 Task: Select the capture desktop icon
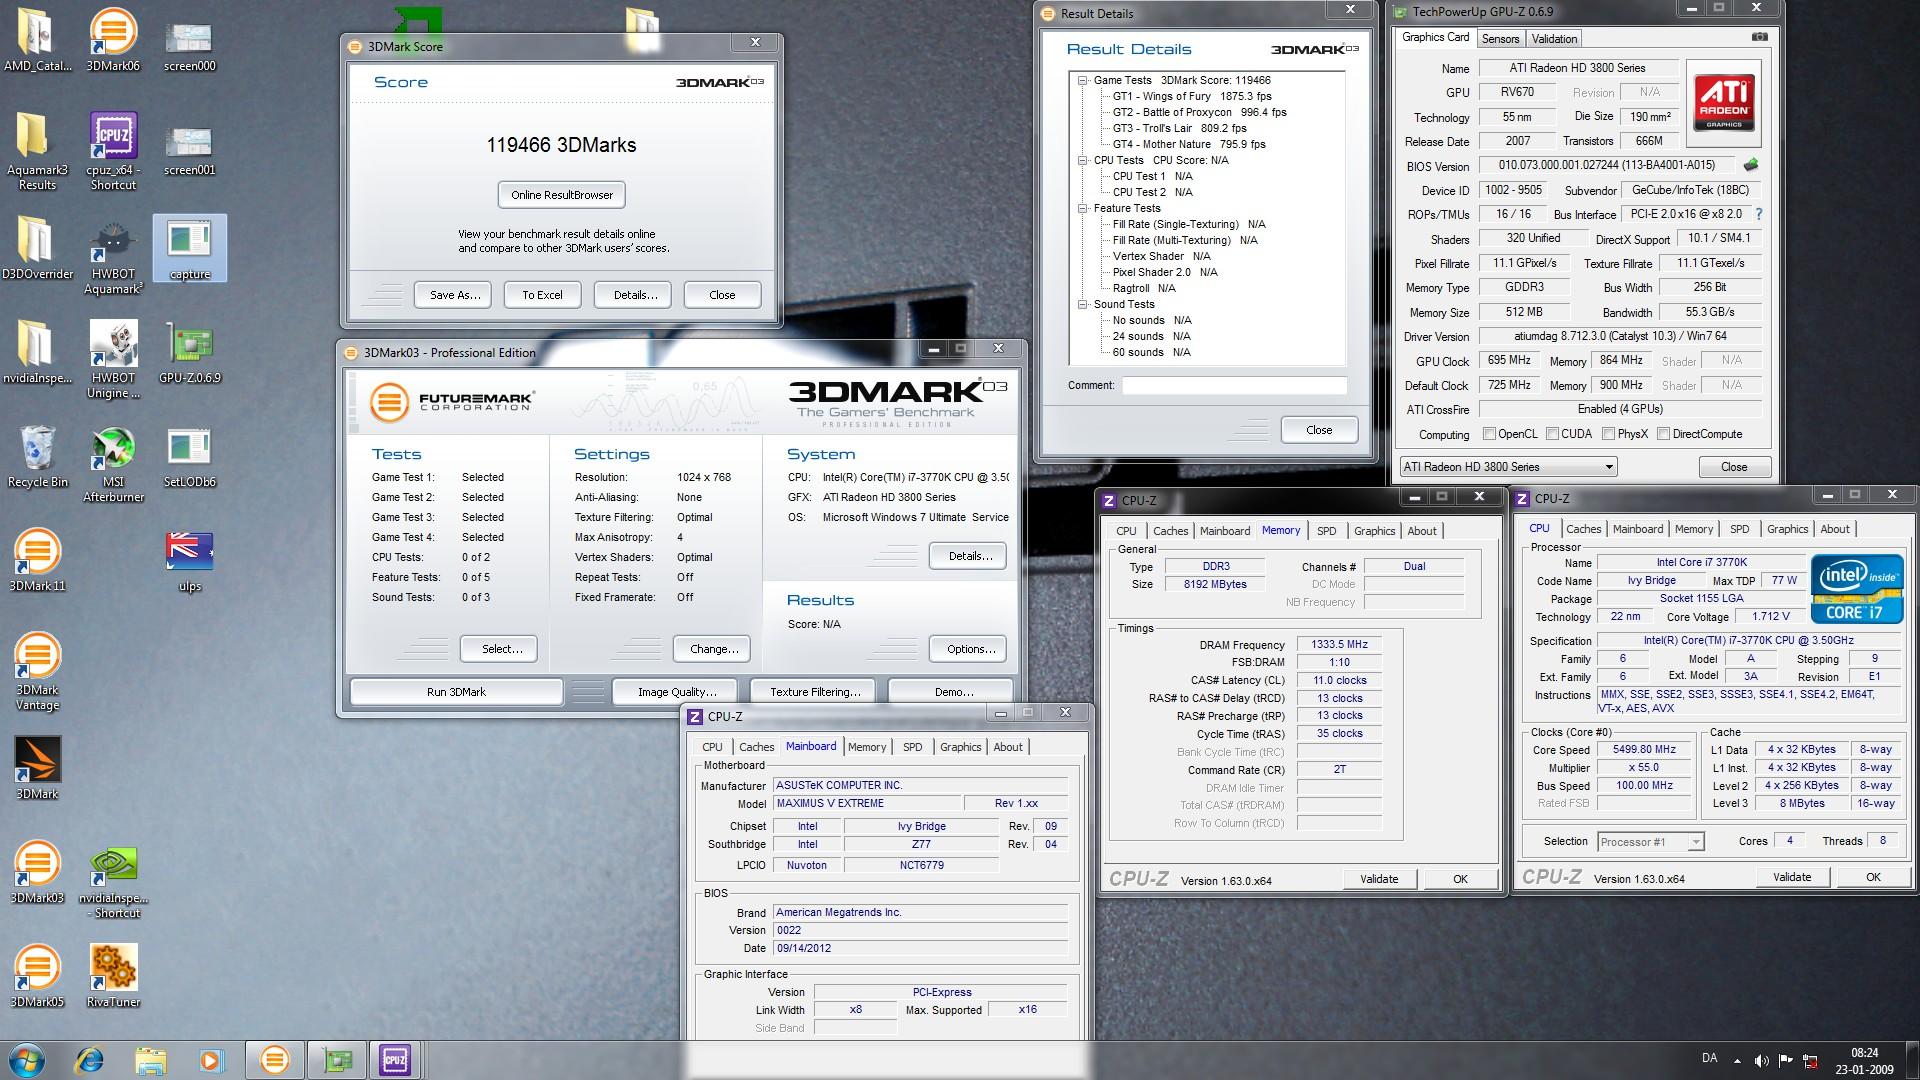pos(189,248)
